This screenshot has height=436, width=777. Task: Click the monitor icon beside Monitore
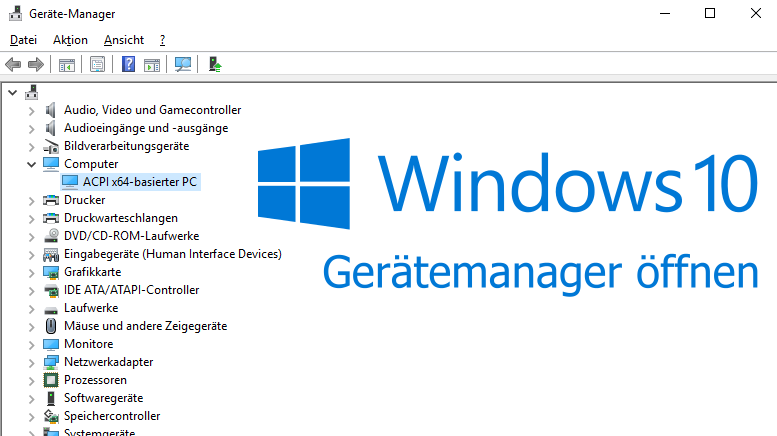click(x=51, y=344)
